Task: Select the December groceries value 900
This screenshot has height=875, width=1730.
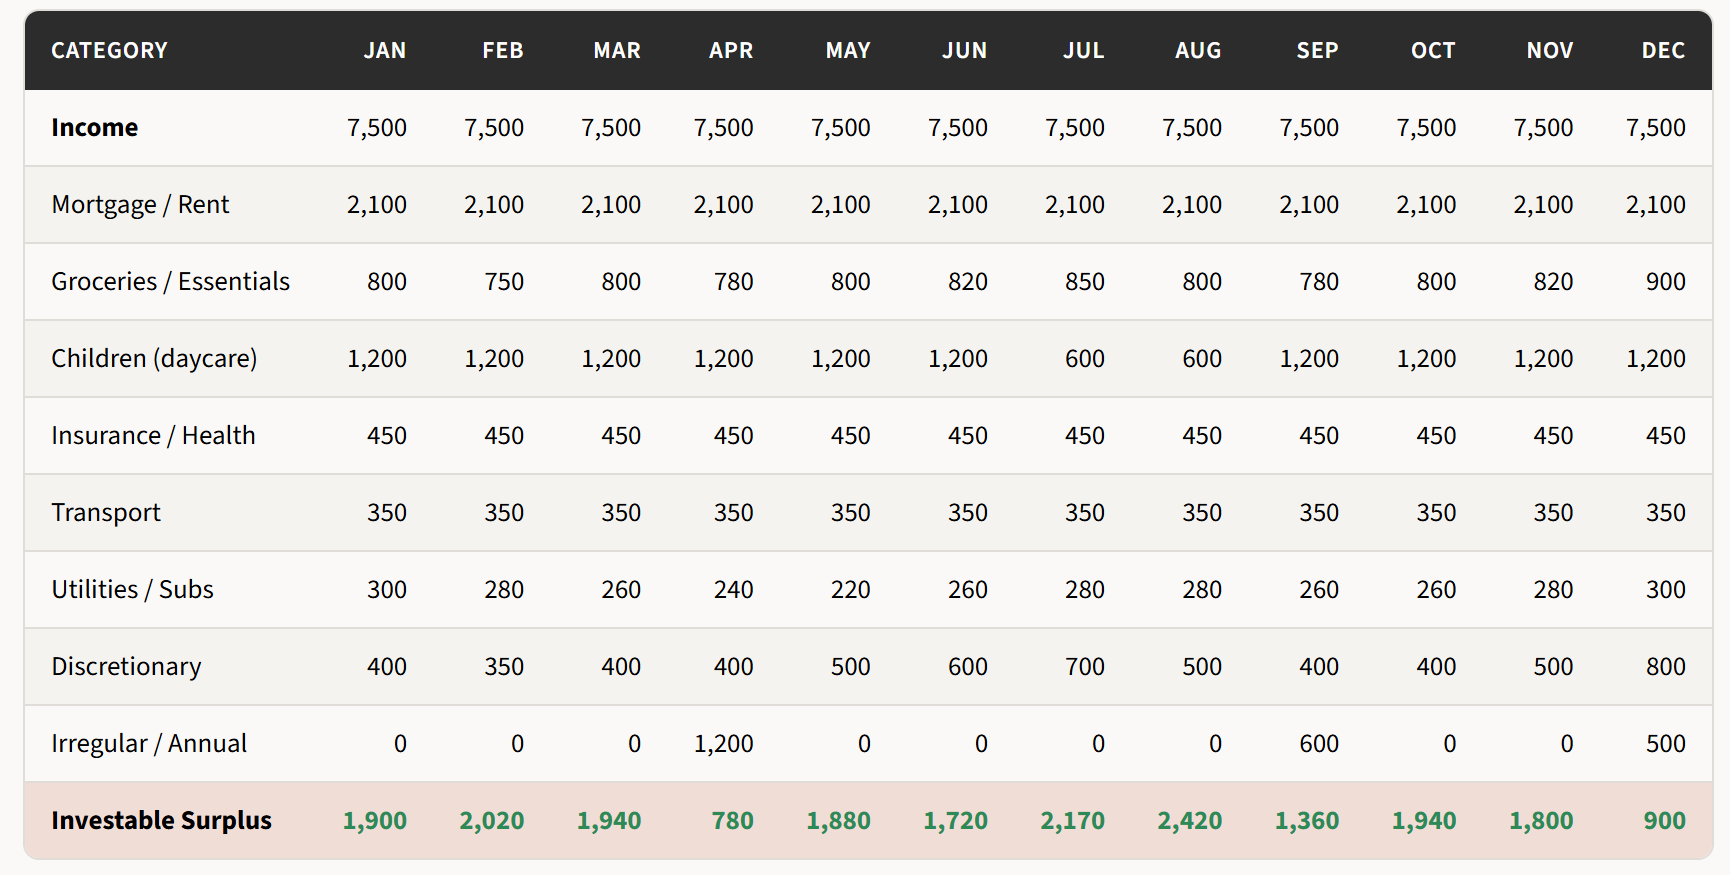Action: pos(1666,281)
